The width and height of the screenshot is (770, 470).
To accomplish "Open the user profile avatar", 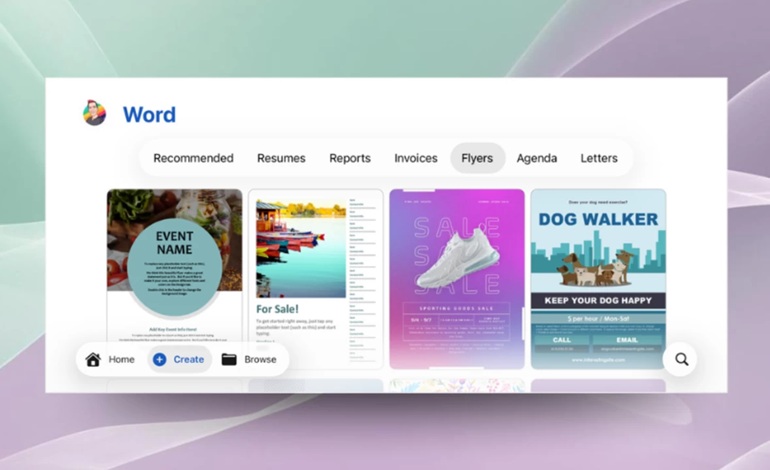I will coord(94,113).
